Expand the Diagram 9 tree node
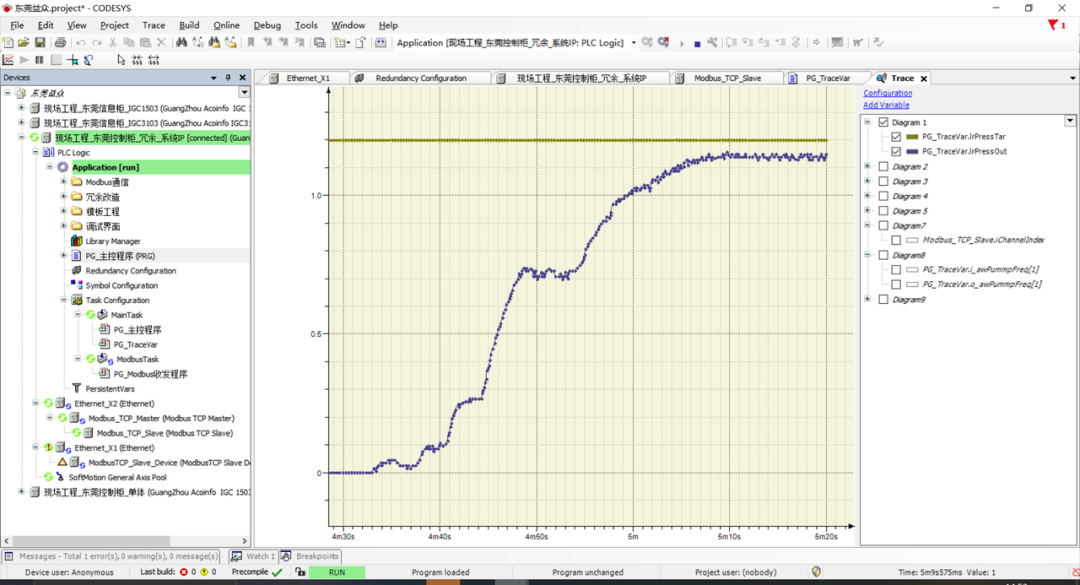The height and width of the screenshot is (585, 1080). [868, 299]
